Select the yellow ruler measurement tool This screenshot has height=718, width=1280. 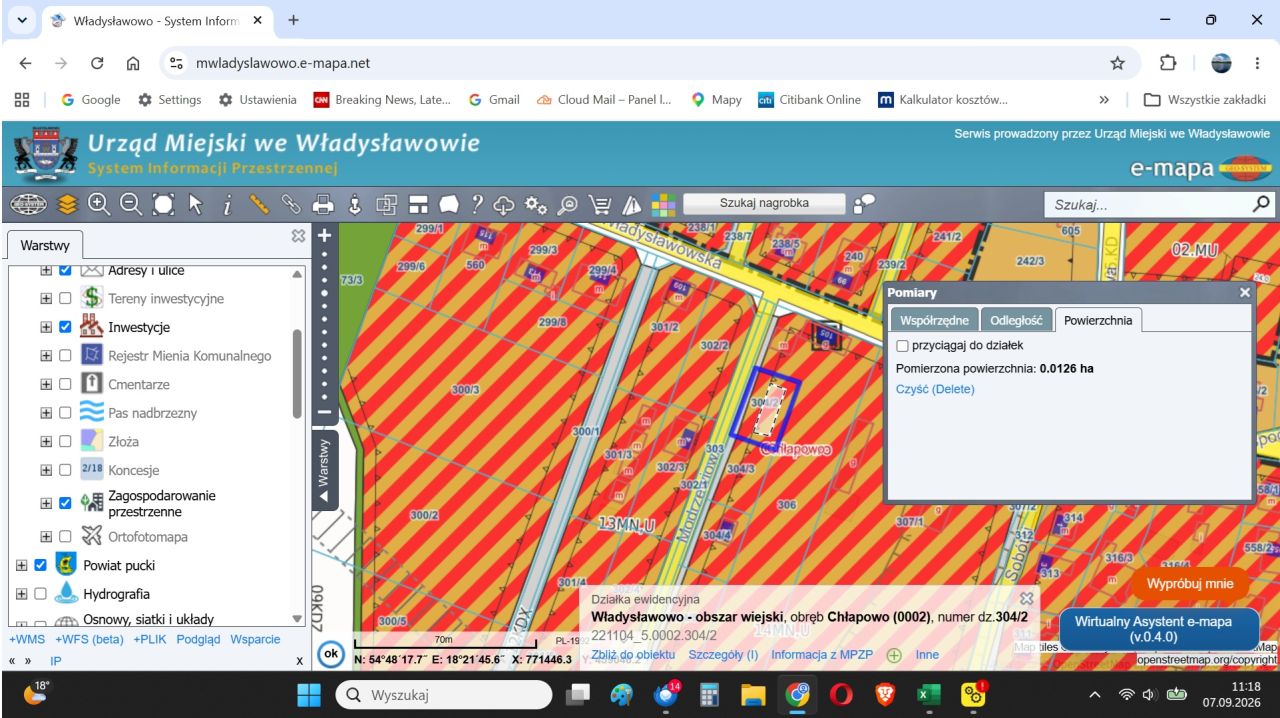click(259, 204)
